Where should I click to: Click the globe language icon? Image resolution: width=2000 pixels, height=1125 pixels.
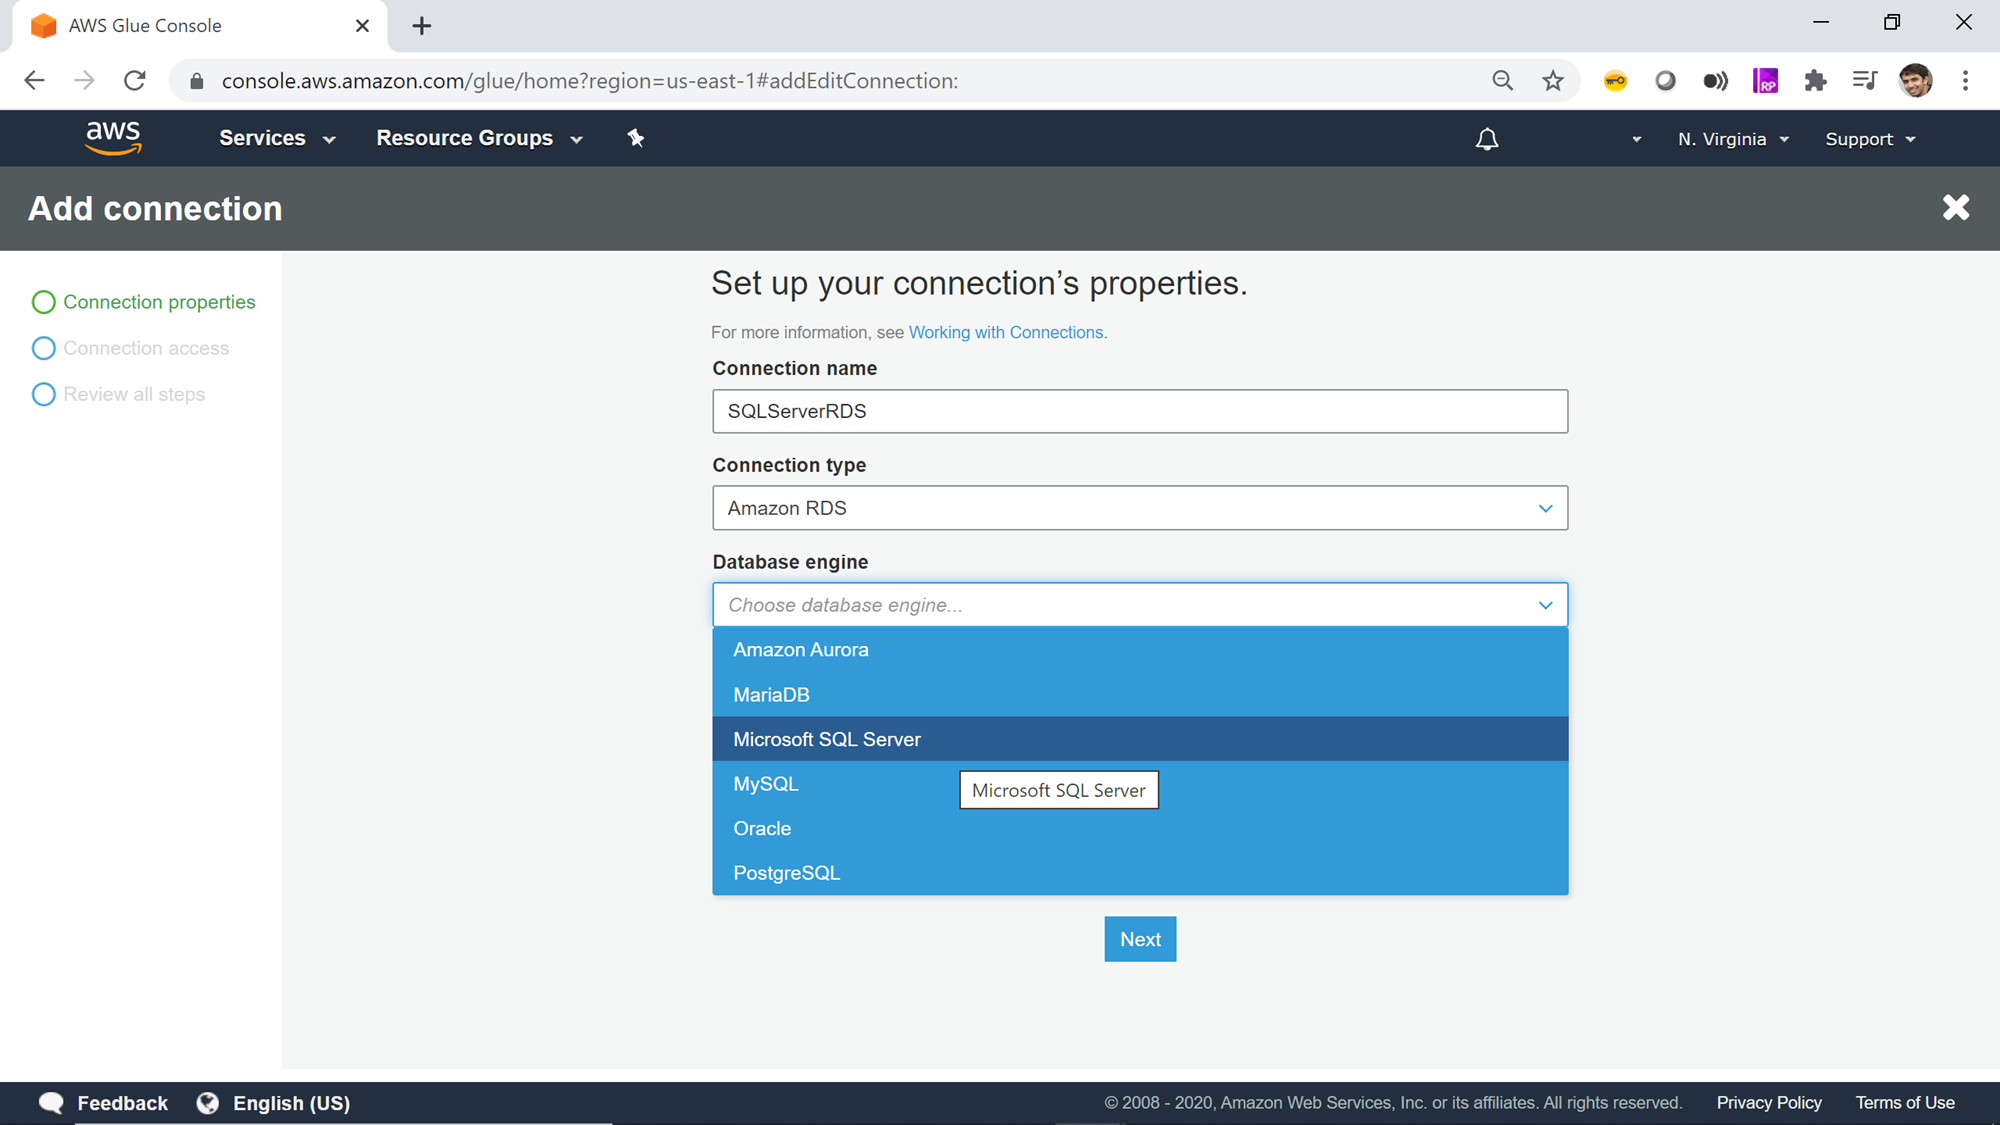tap(208, 1102)
